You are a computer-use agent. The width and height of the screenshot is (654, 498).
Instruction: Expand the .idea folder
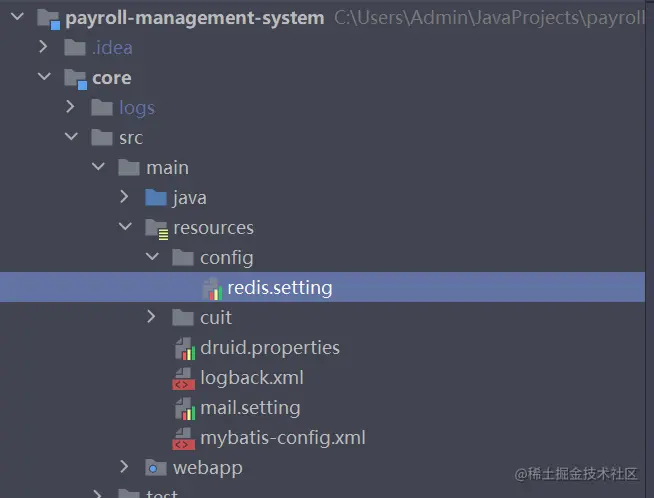click(x=43, y=47)
